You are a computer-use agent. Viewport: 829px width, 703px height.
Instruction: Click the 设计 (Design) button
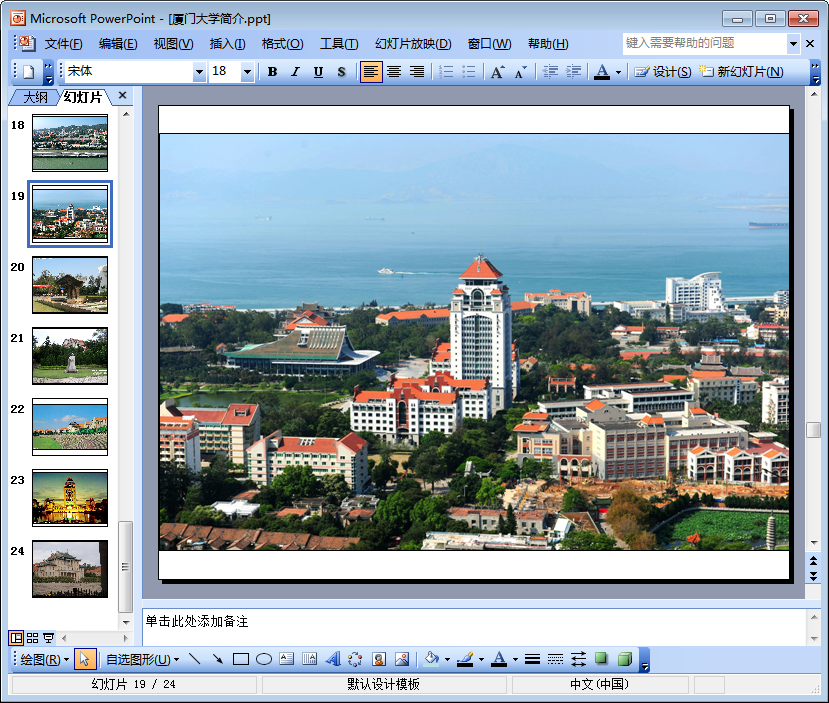tap(663, 72)
